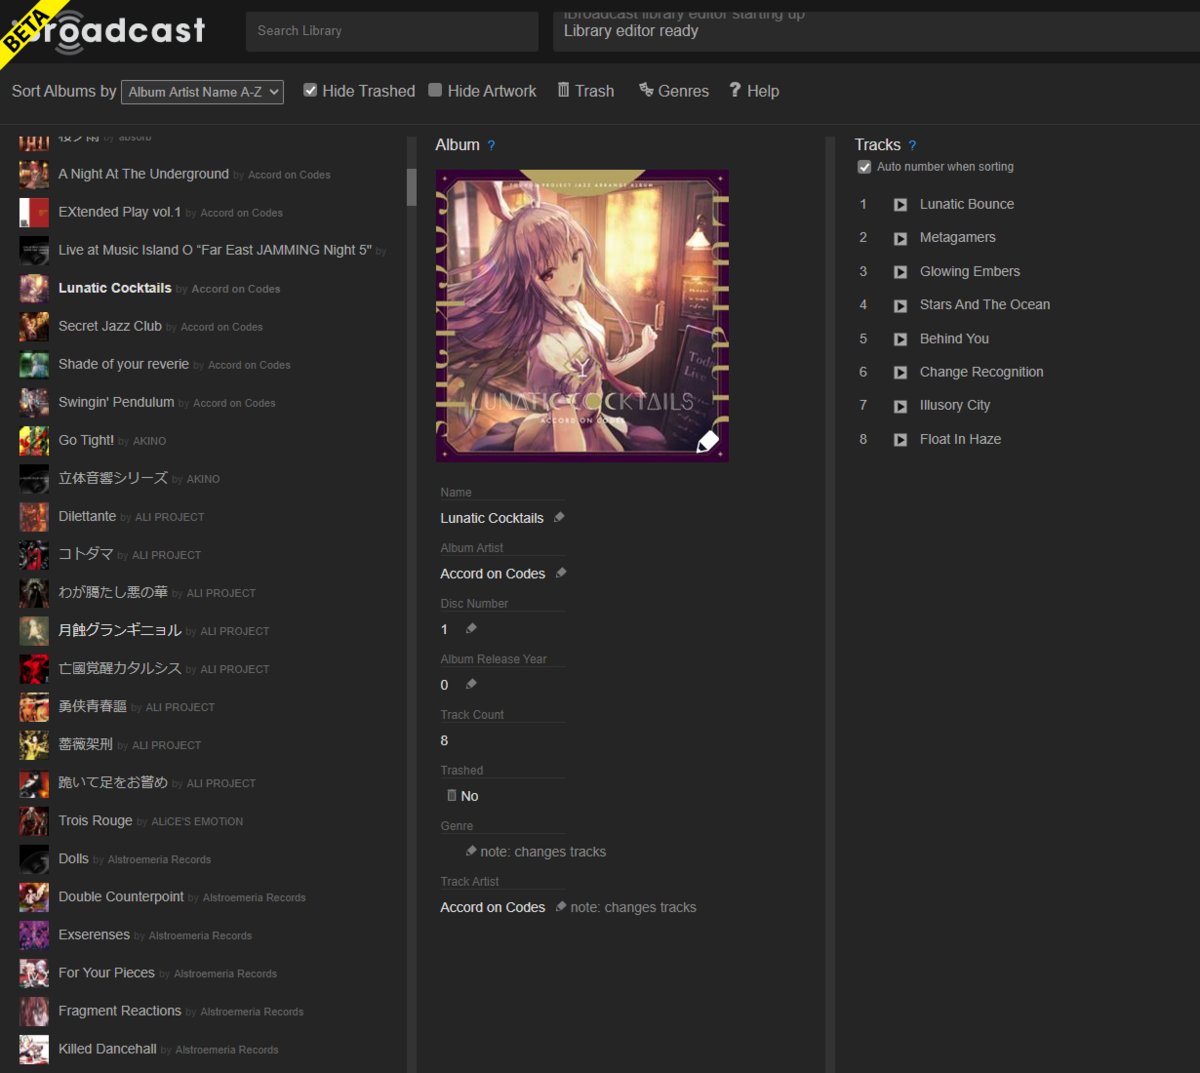The width and height of the screenshot is (1200, 1073).
Task: Edit the album name Lunatic Cocktails
Action: [x=559, y=517]
